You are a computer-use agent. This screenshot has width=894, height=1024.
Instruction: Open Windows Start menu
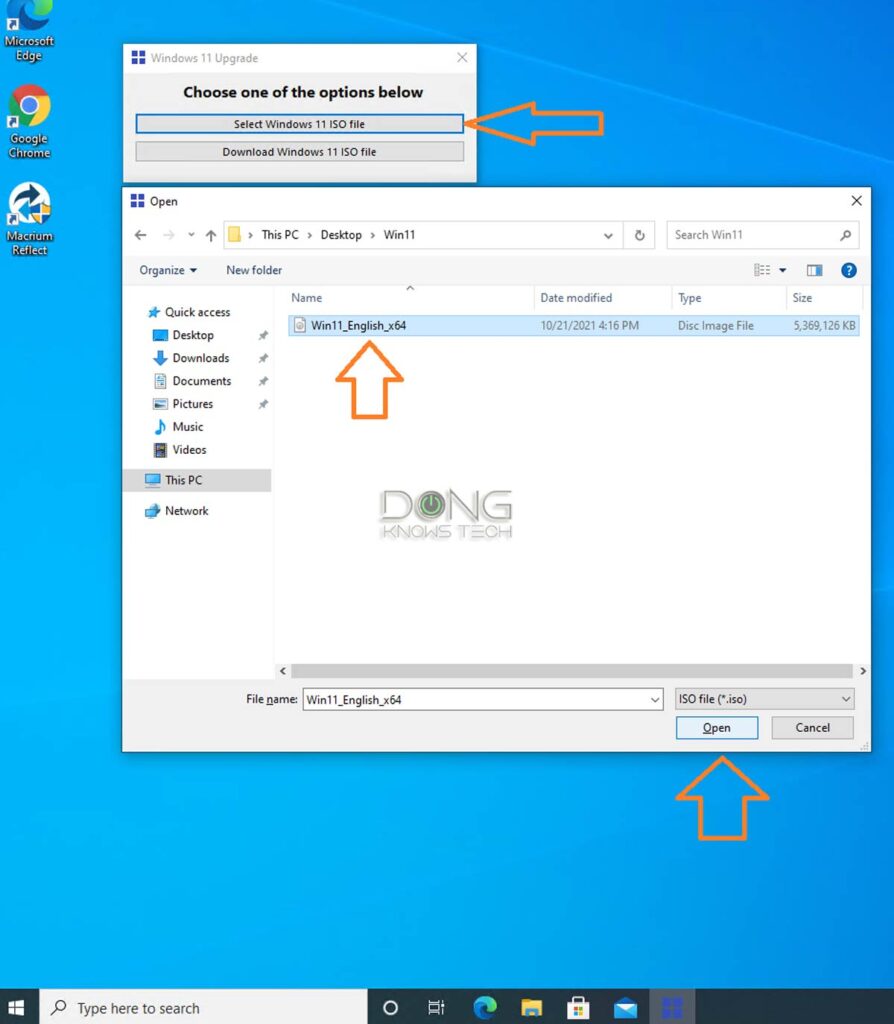click(16, 1007)
